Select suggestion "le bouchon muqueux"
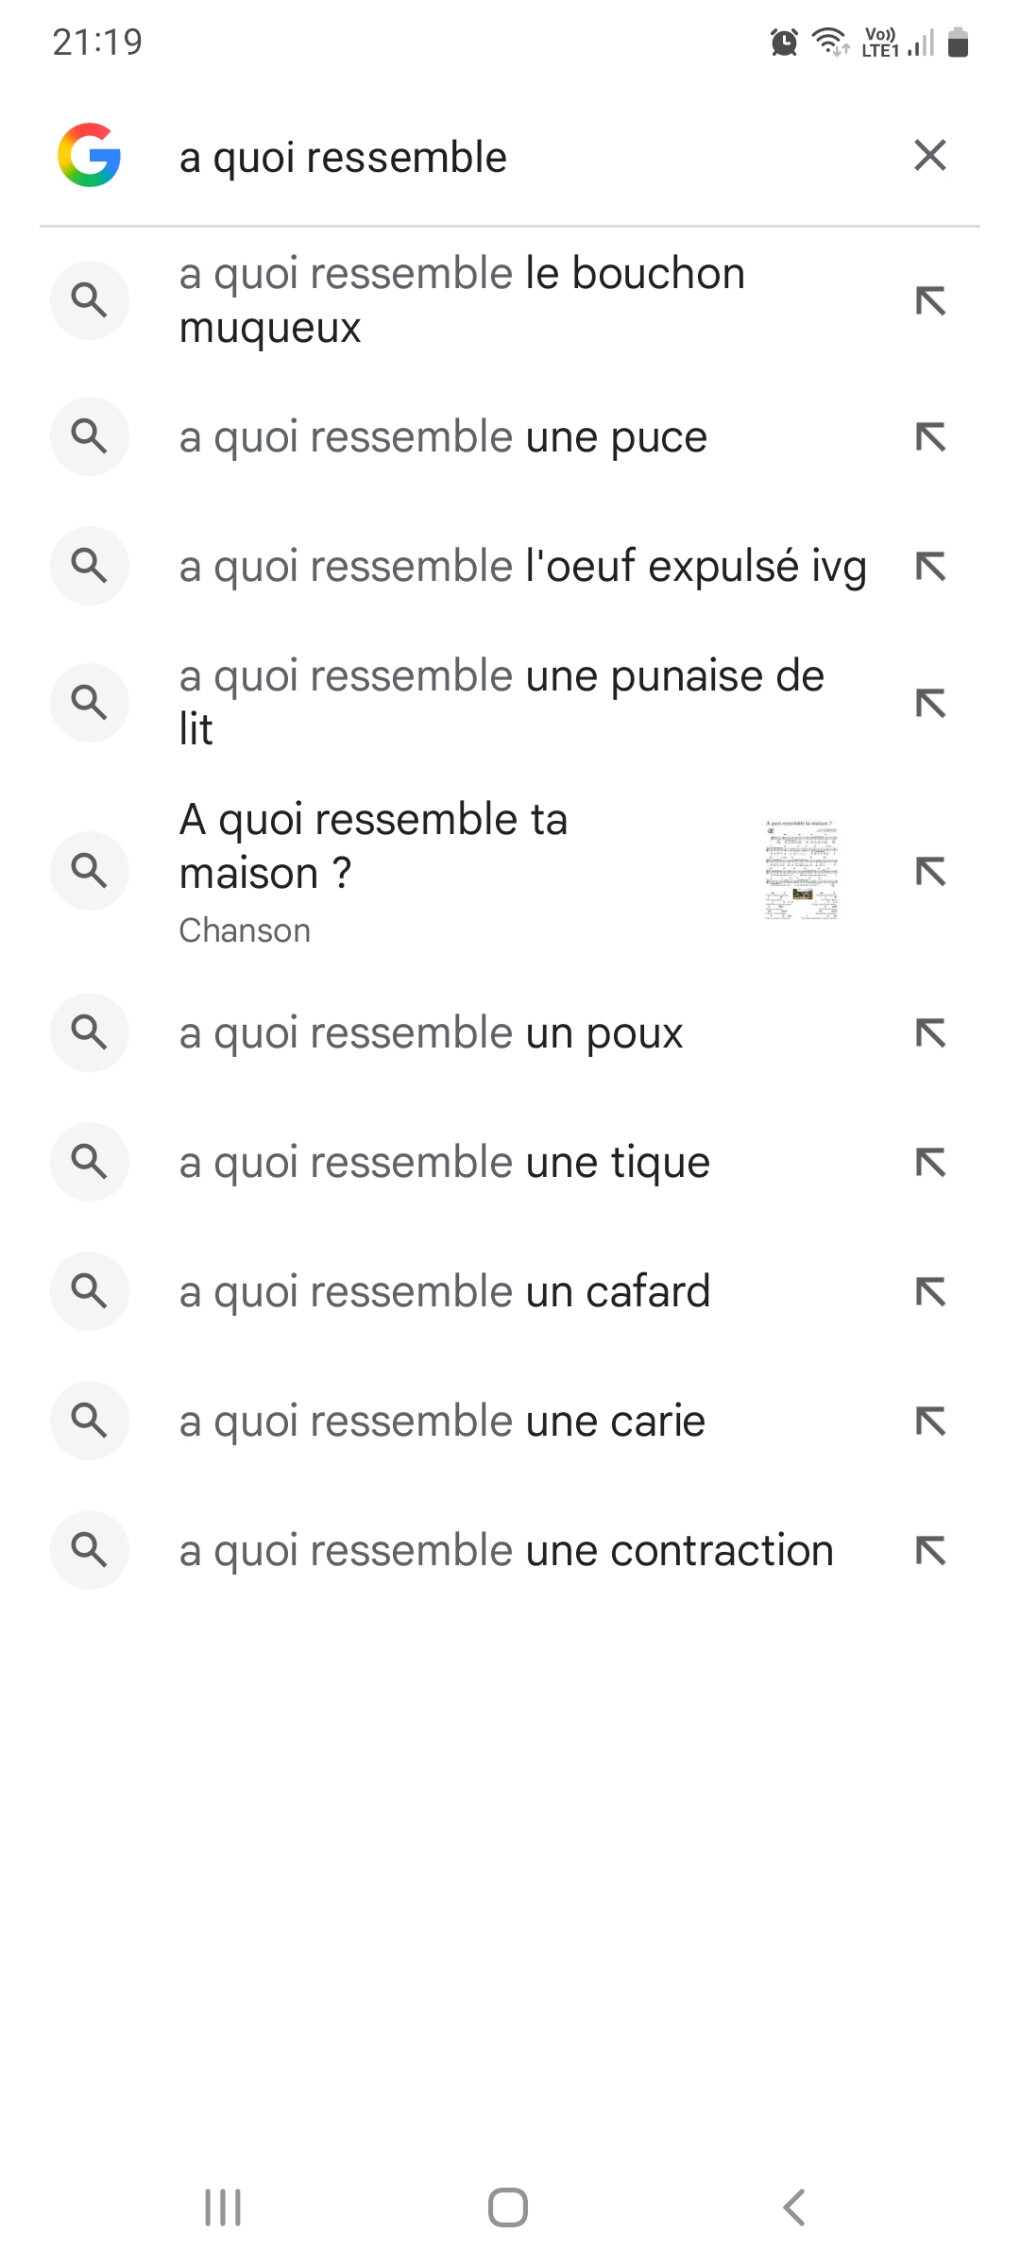This screenshot has height=2267, width=1020. [x=462, y=300]
